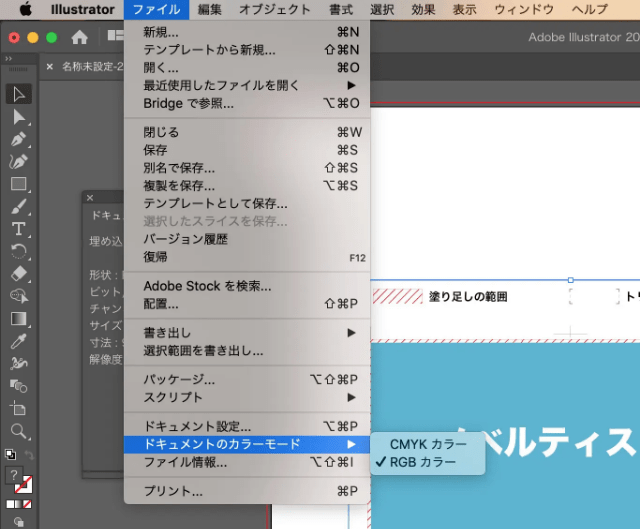
Task: Choose 選択範囲を書き出し...
Action: (x=247, y=351)
